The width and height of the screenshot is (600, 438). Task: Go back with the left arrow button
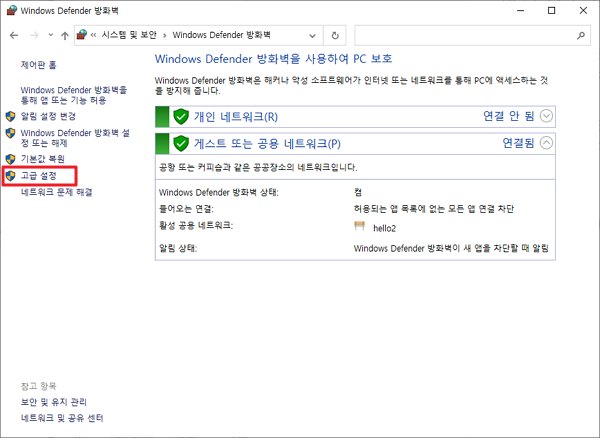(x=14, y=36)
